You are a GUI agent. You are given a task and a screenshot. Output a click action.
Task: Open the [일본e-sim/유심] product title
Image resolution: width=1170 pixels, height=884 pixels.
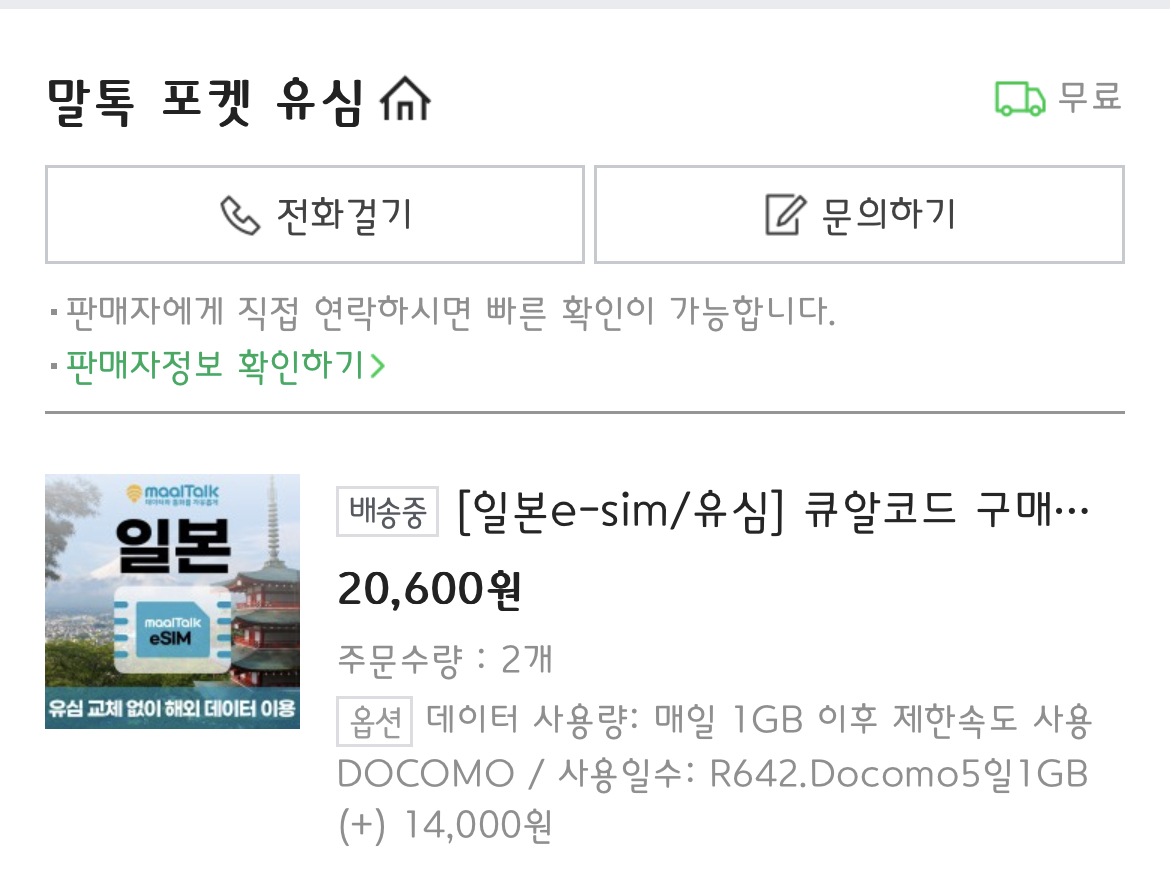(773, 512)
